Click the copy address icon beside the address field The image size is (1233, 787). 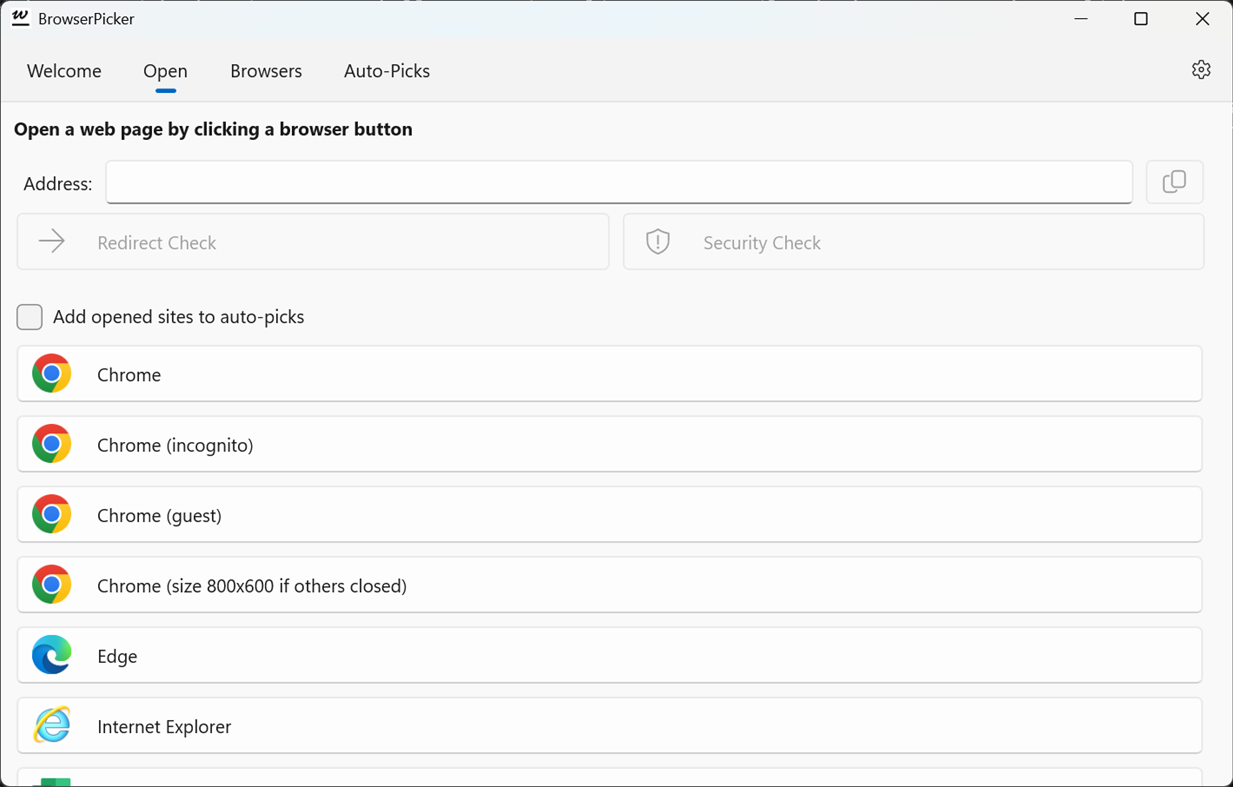pyautogui.click(x=1174, y=182)
